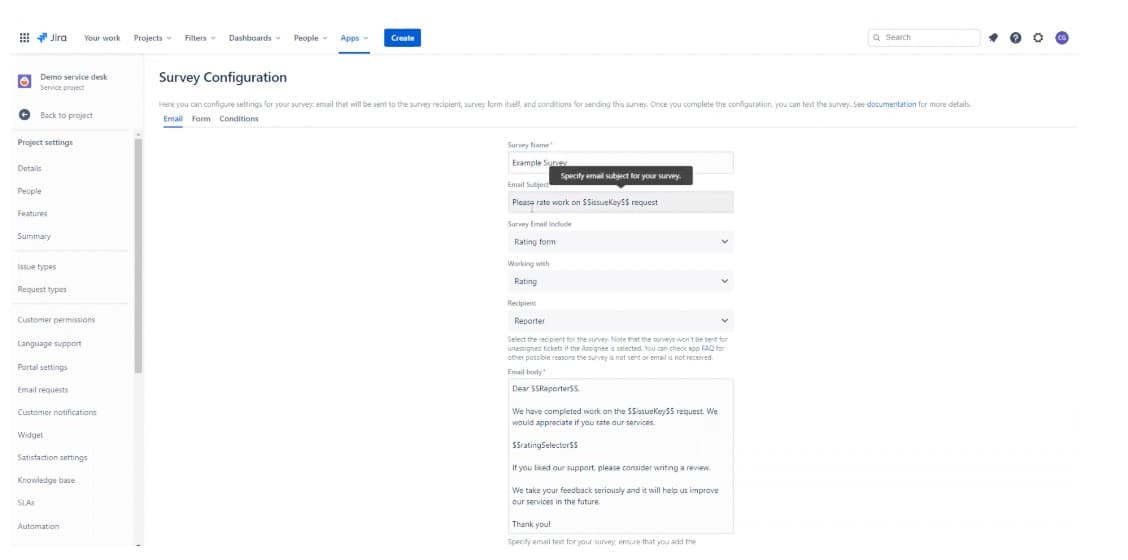This screenshot has width=1128, height=560.
Task: Click the Back to project link
Action: tap(66, 115)
